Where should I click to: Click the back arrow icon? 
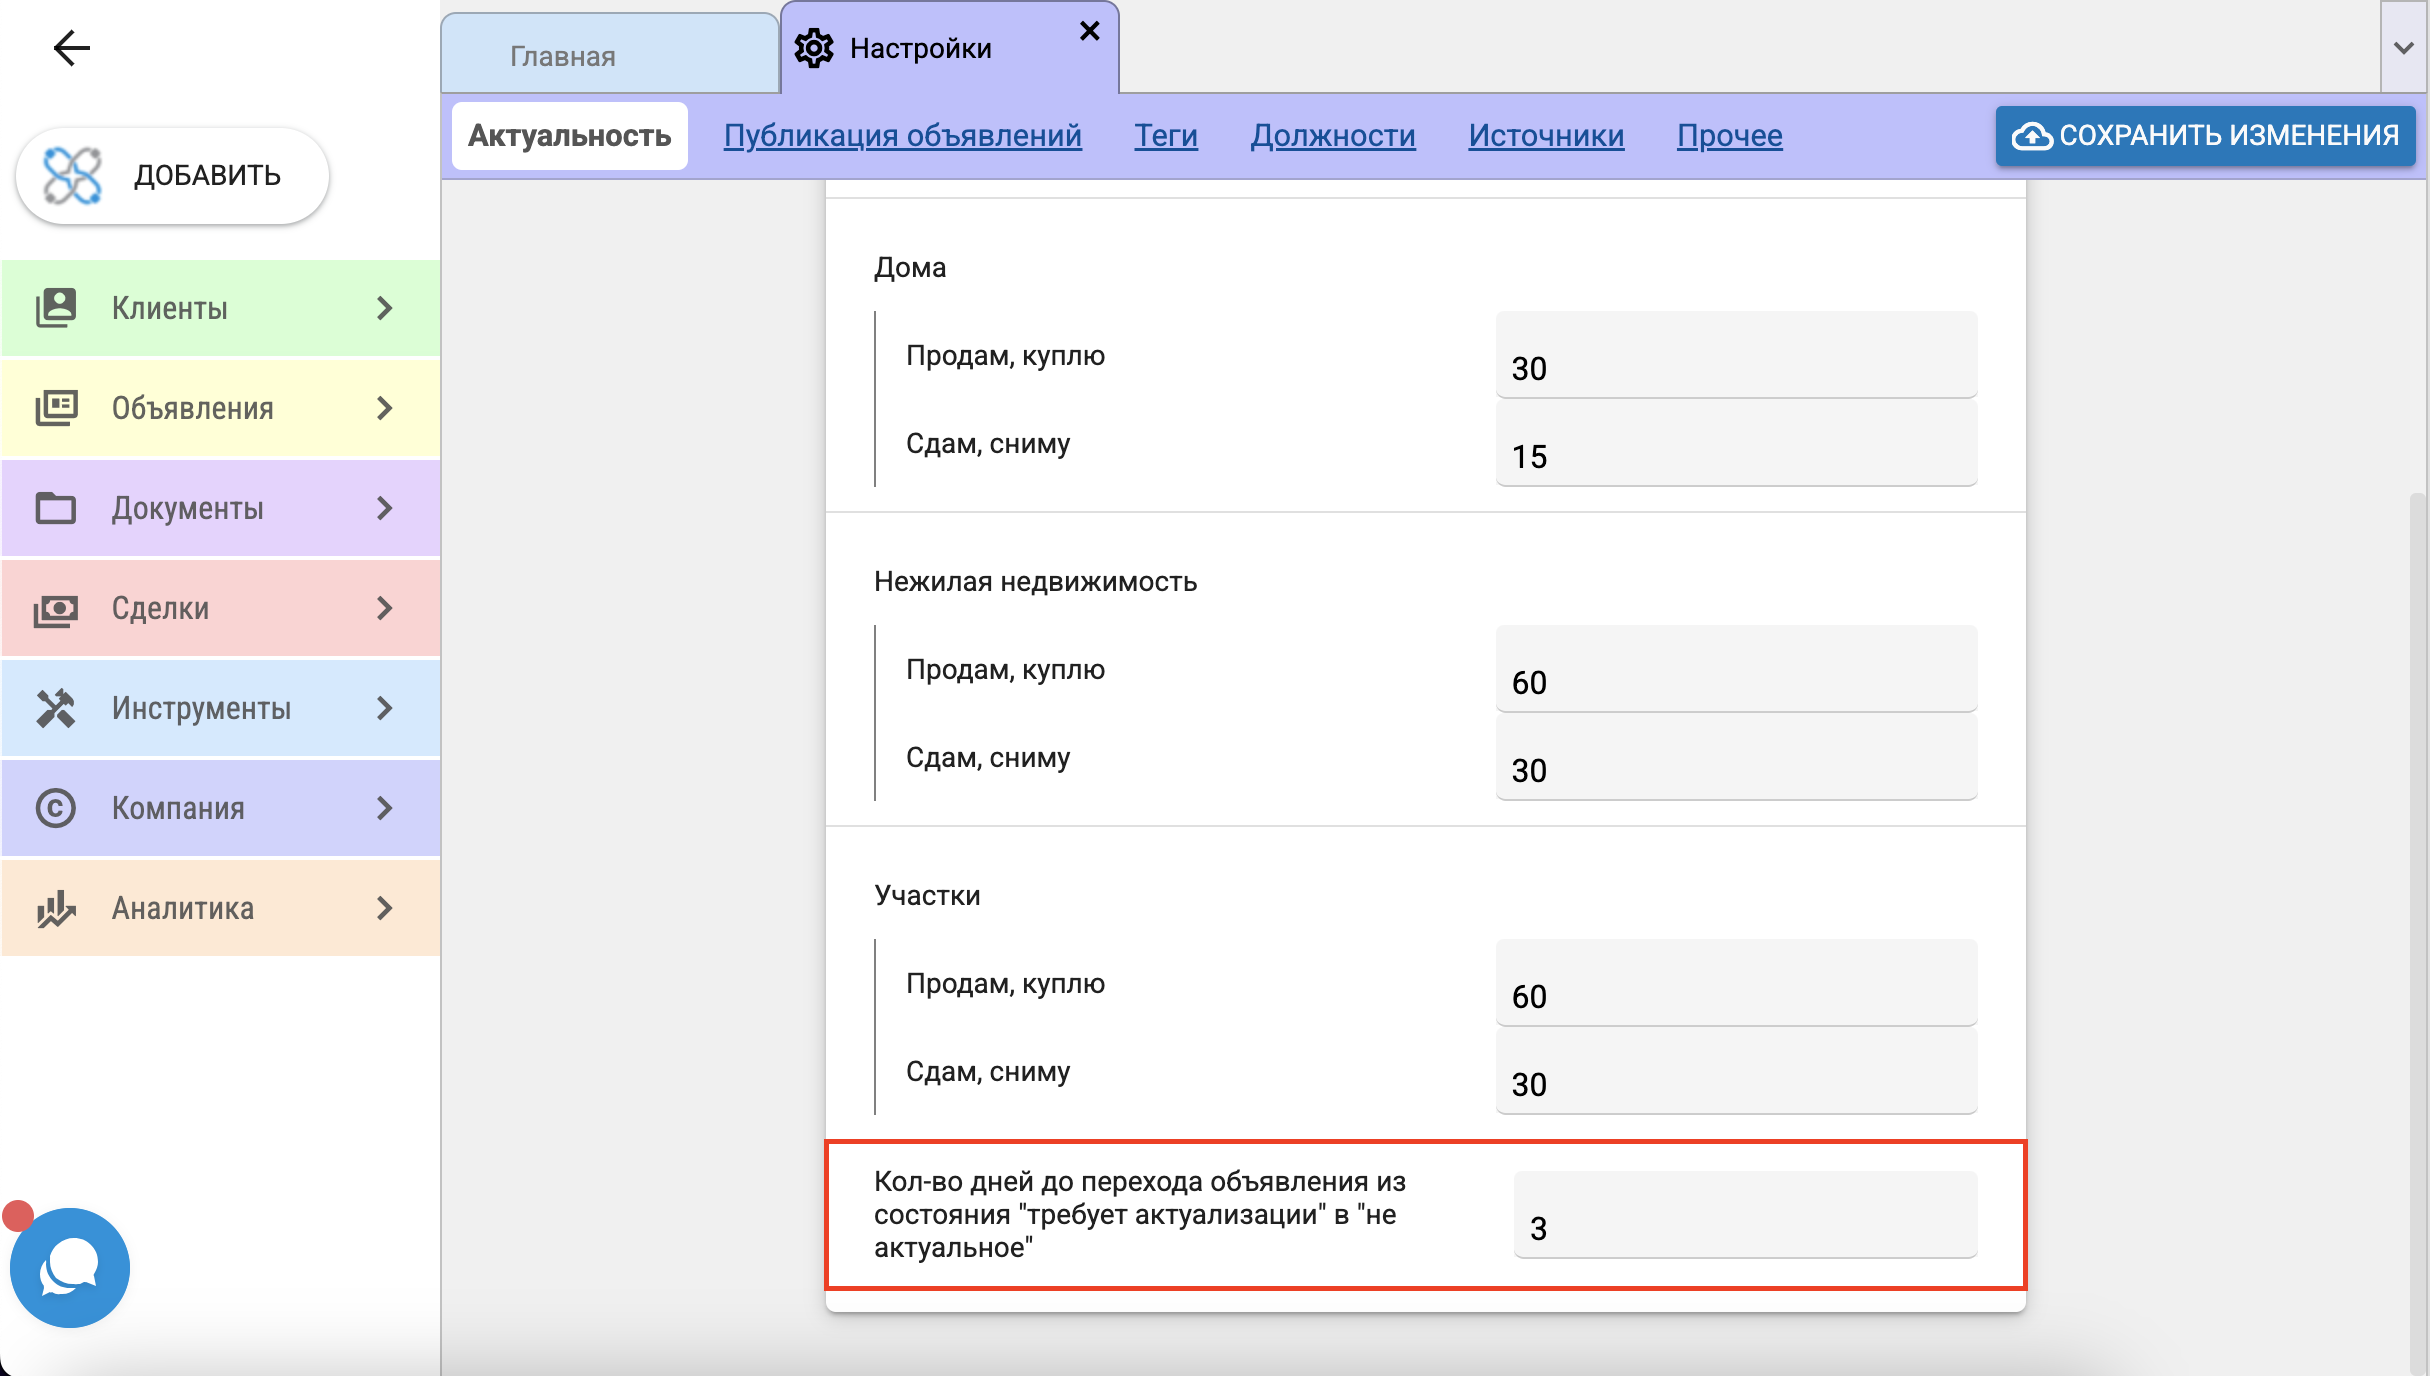pos(71,47)
